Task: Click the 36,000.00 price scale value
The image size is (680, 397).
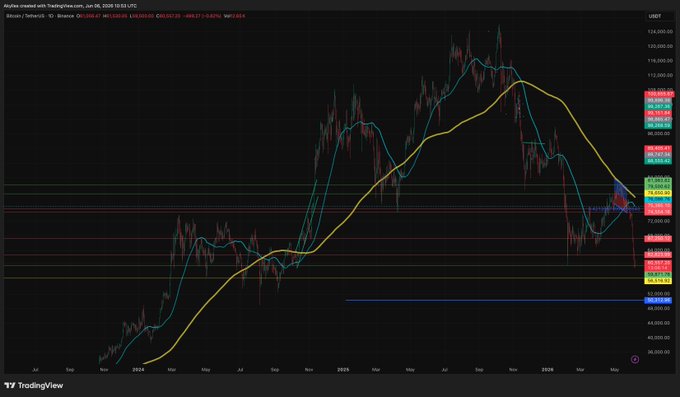Action: click(x=660, y=352)
